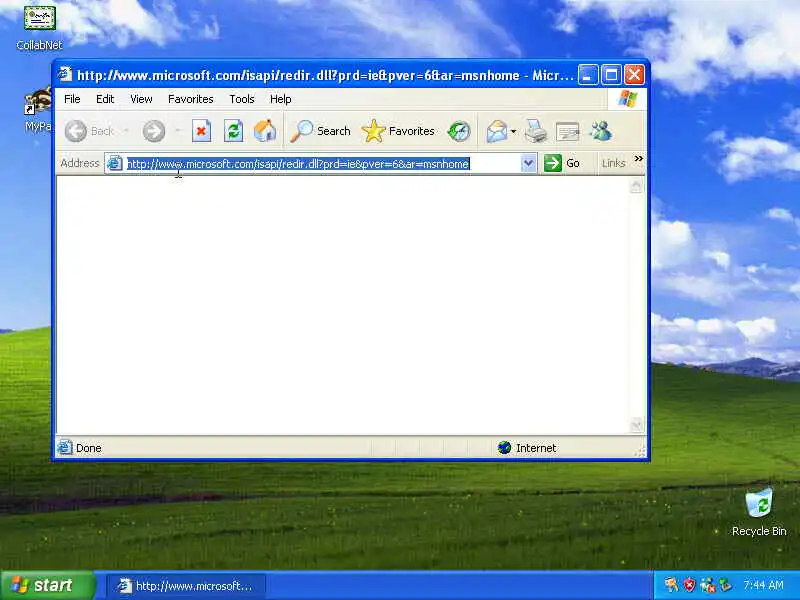Expand the Forward button history arrow
The image size is (800, 600).
click(178, 131)
